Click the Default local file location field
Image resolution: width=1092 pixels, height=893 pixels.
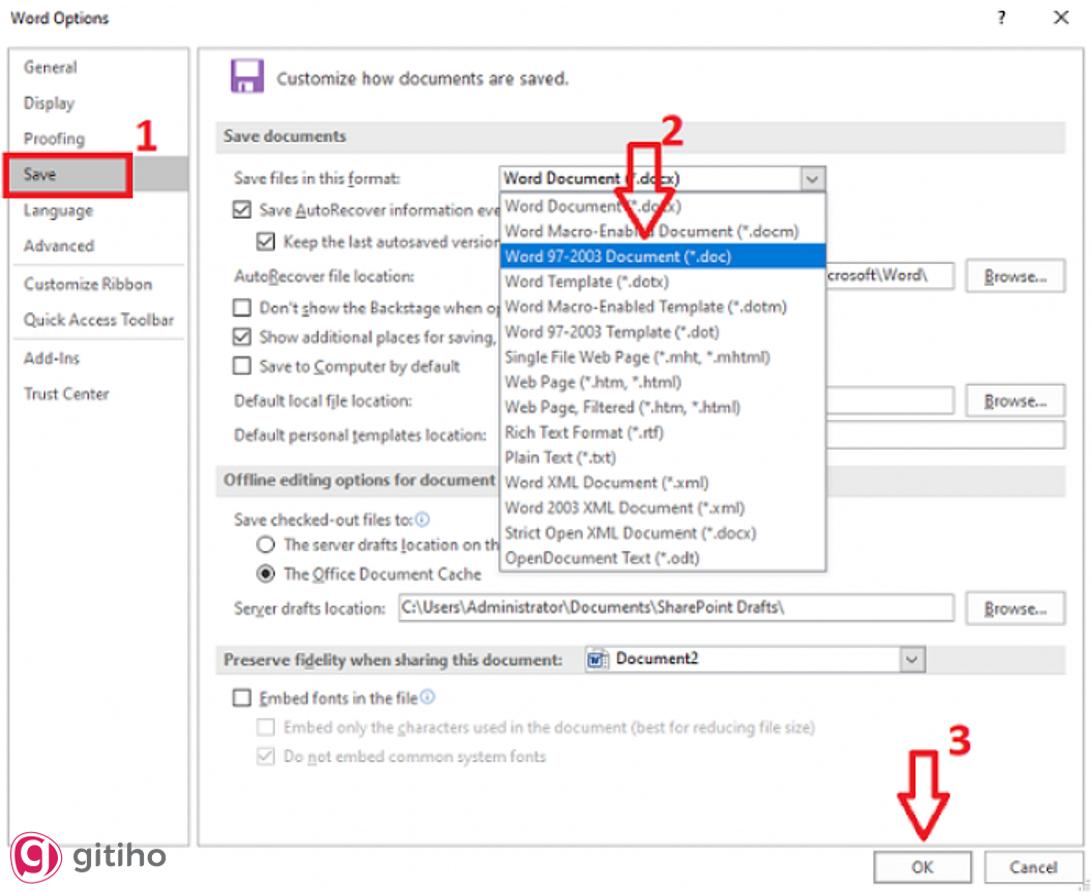[x=889, y=401]
